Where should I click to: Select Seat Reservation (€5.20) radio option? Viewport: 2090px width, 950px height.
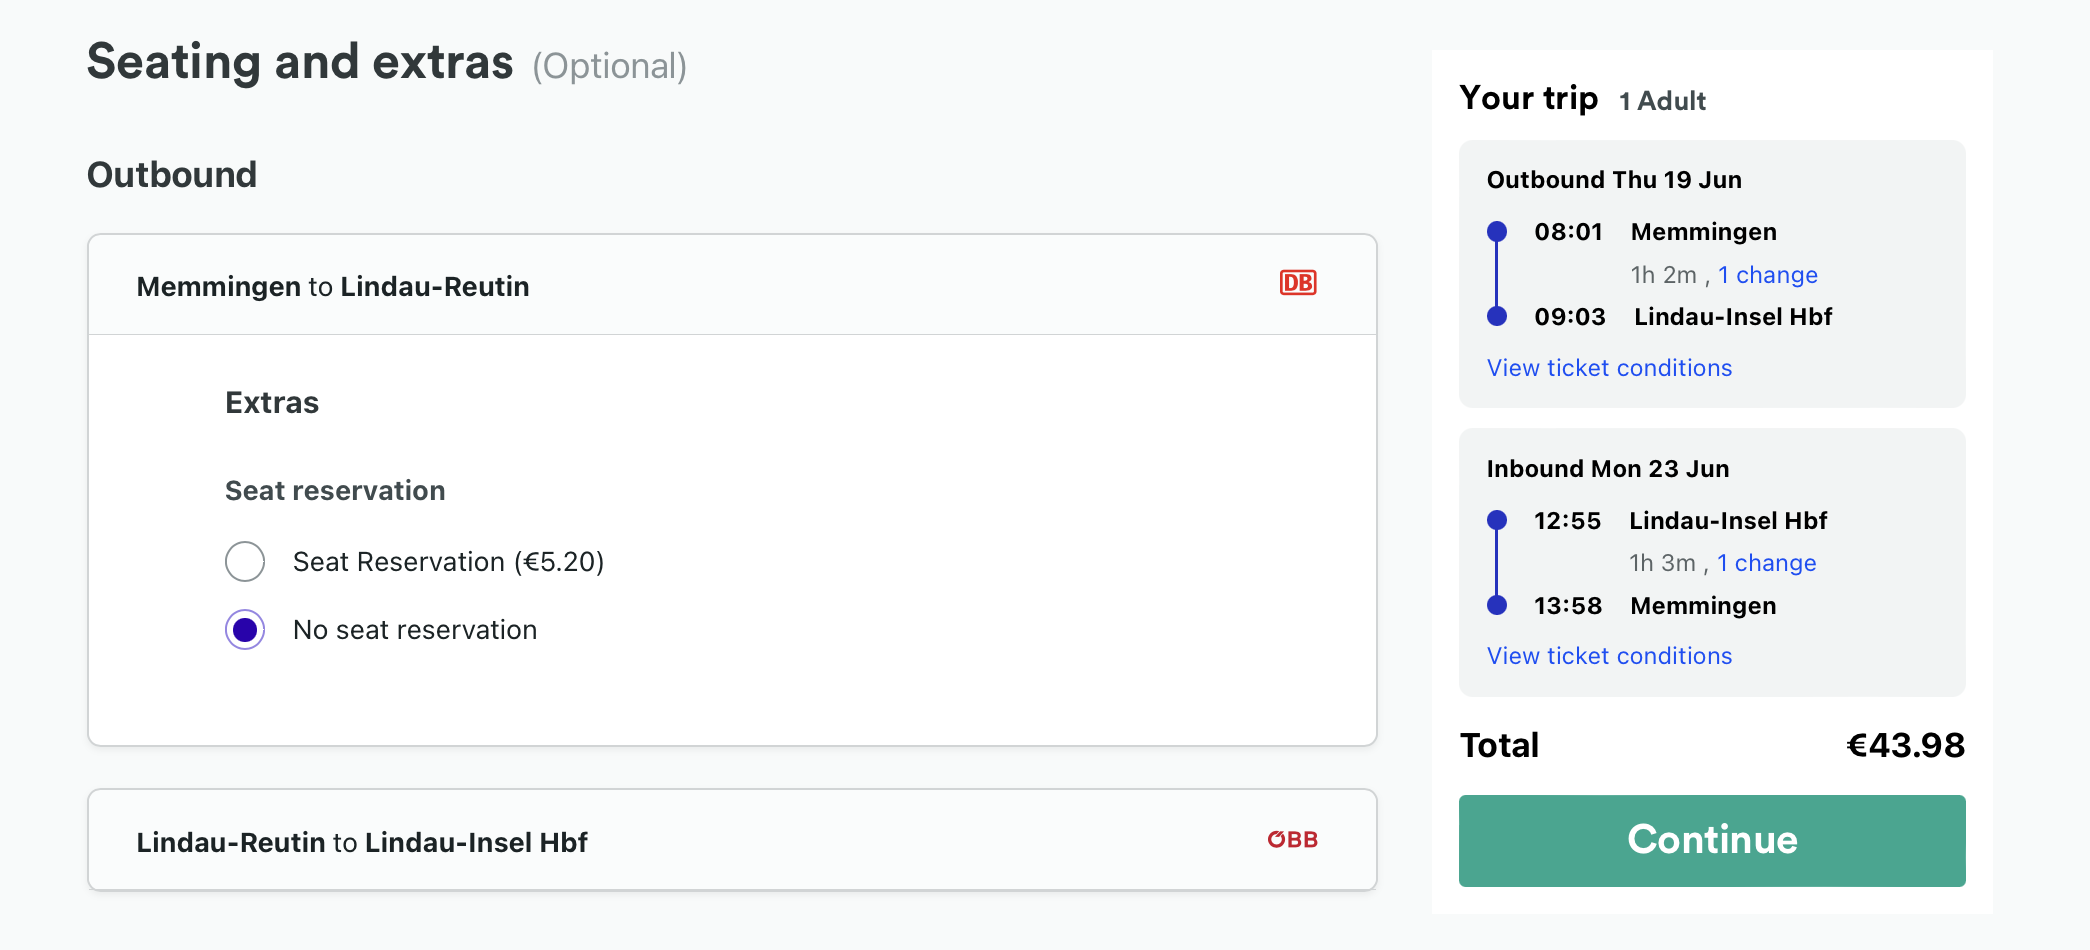point(245,561)
